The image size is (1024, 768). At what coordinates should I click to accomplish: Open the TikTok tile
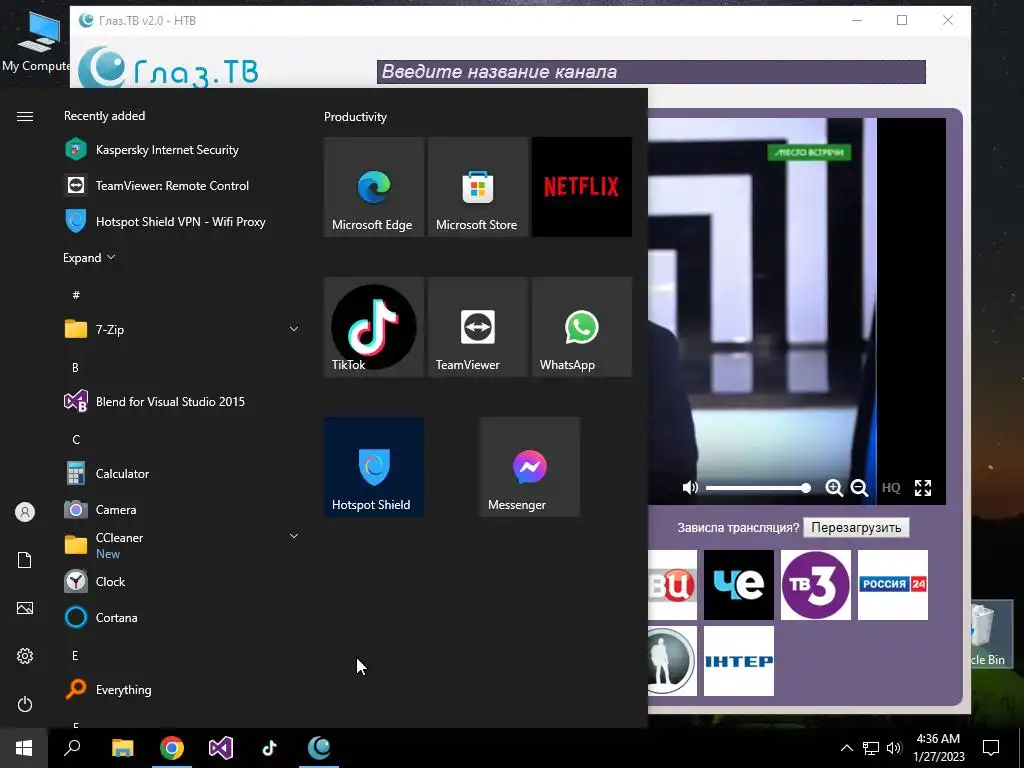[x=374, y=327]
